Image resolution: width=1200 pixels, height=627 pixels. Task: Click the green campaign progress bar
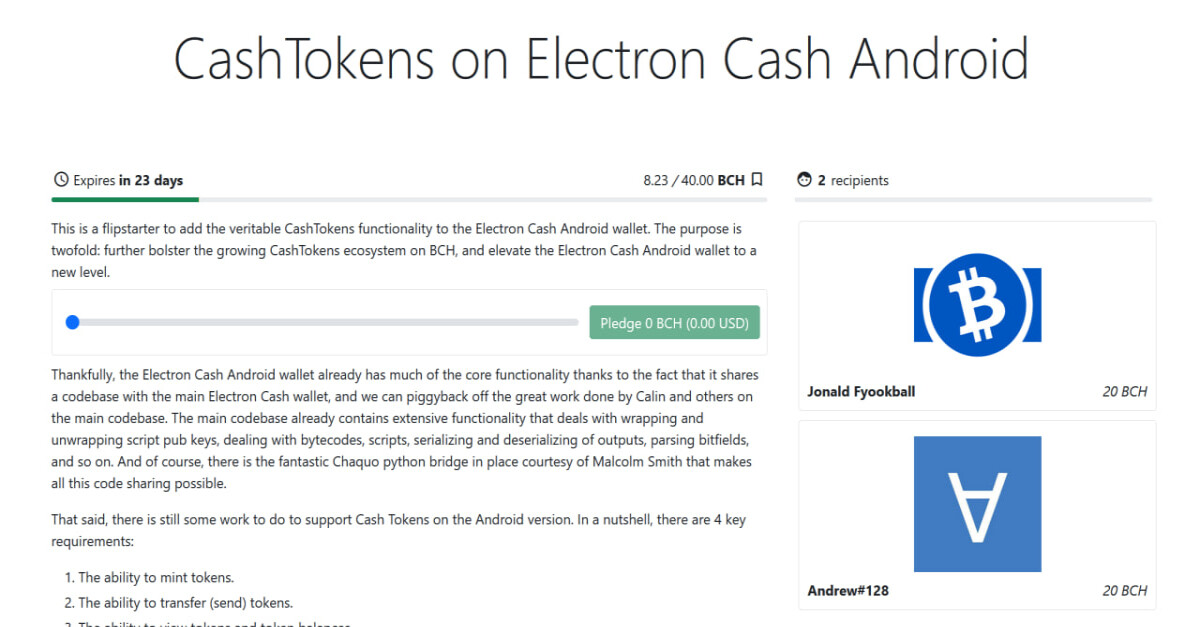tap(124, 196)
